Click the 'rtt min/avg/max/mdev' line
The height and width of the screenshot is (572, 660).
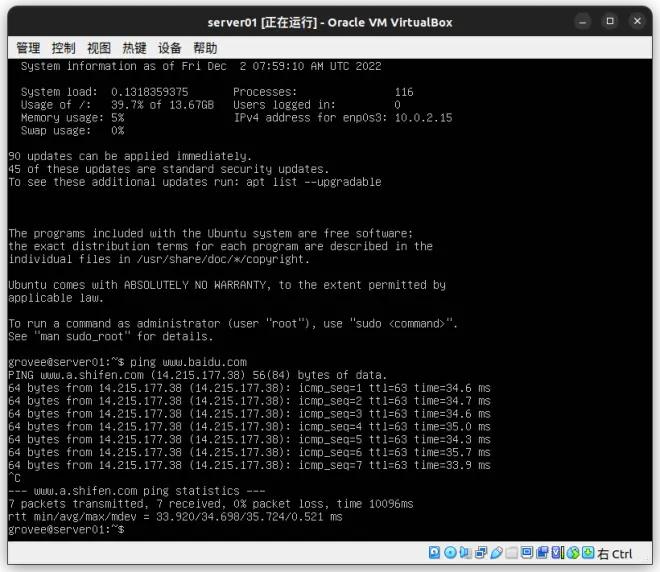(x=175, y=516)
